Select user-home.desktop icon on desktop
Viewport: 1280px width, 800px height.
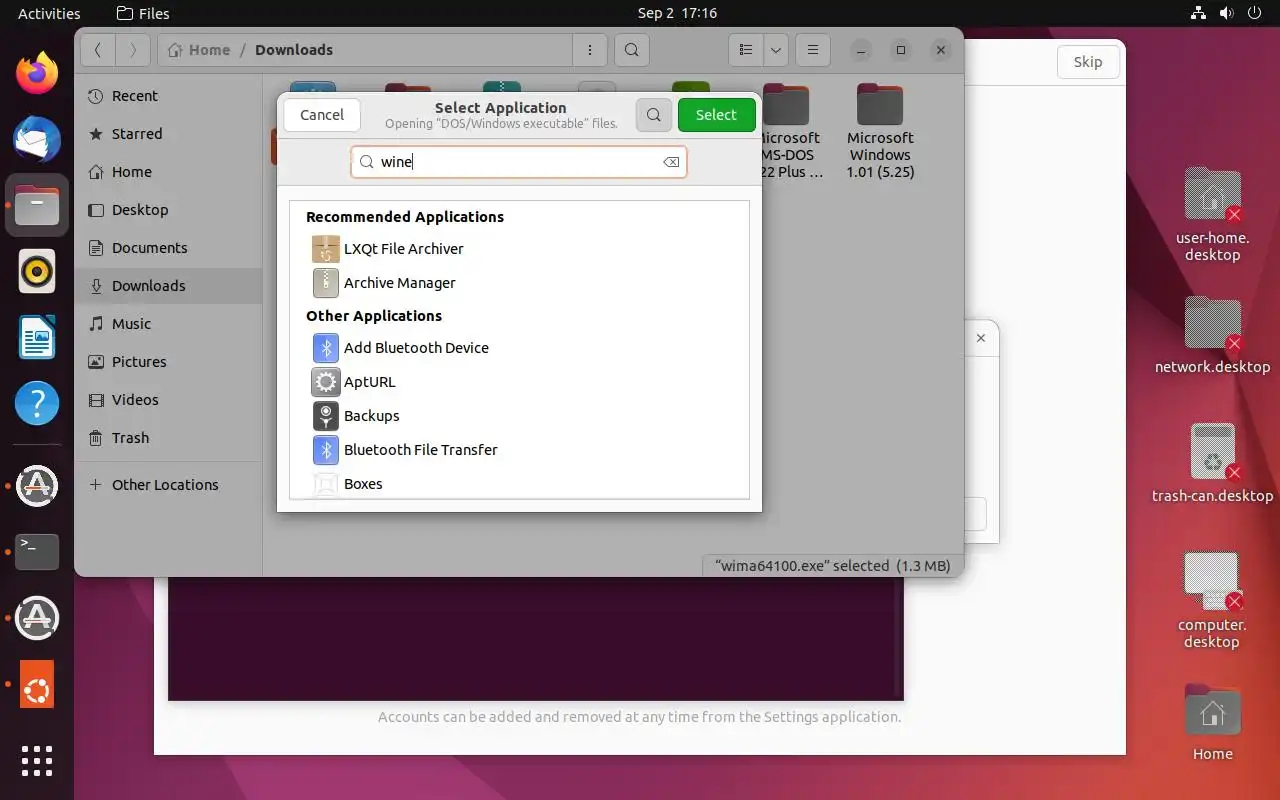[x=1212, y=215]
